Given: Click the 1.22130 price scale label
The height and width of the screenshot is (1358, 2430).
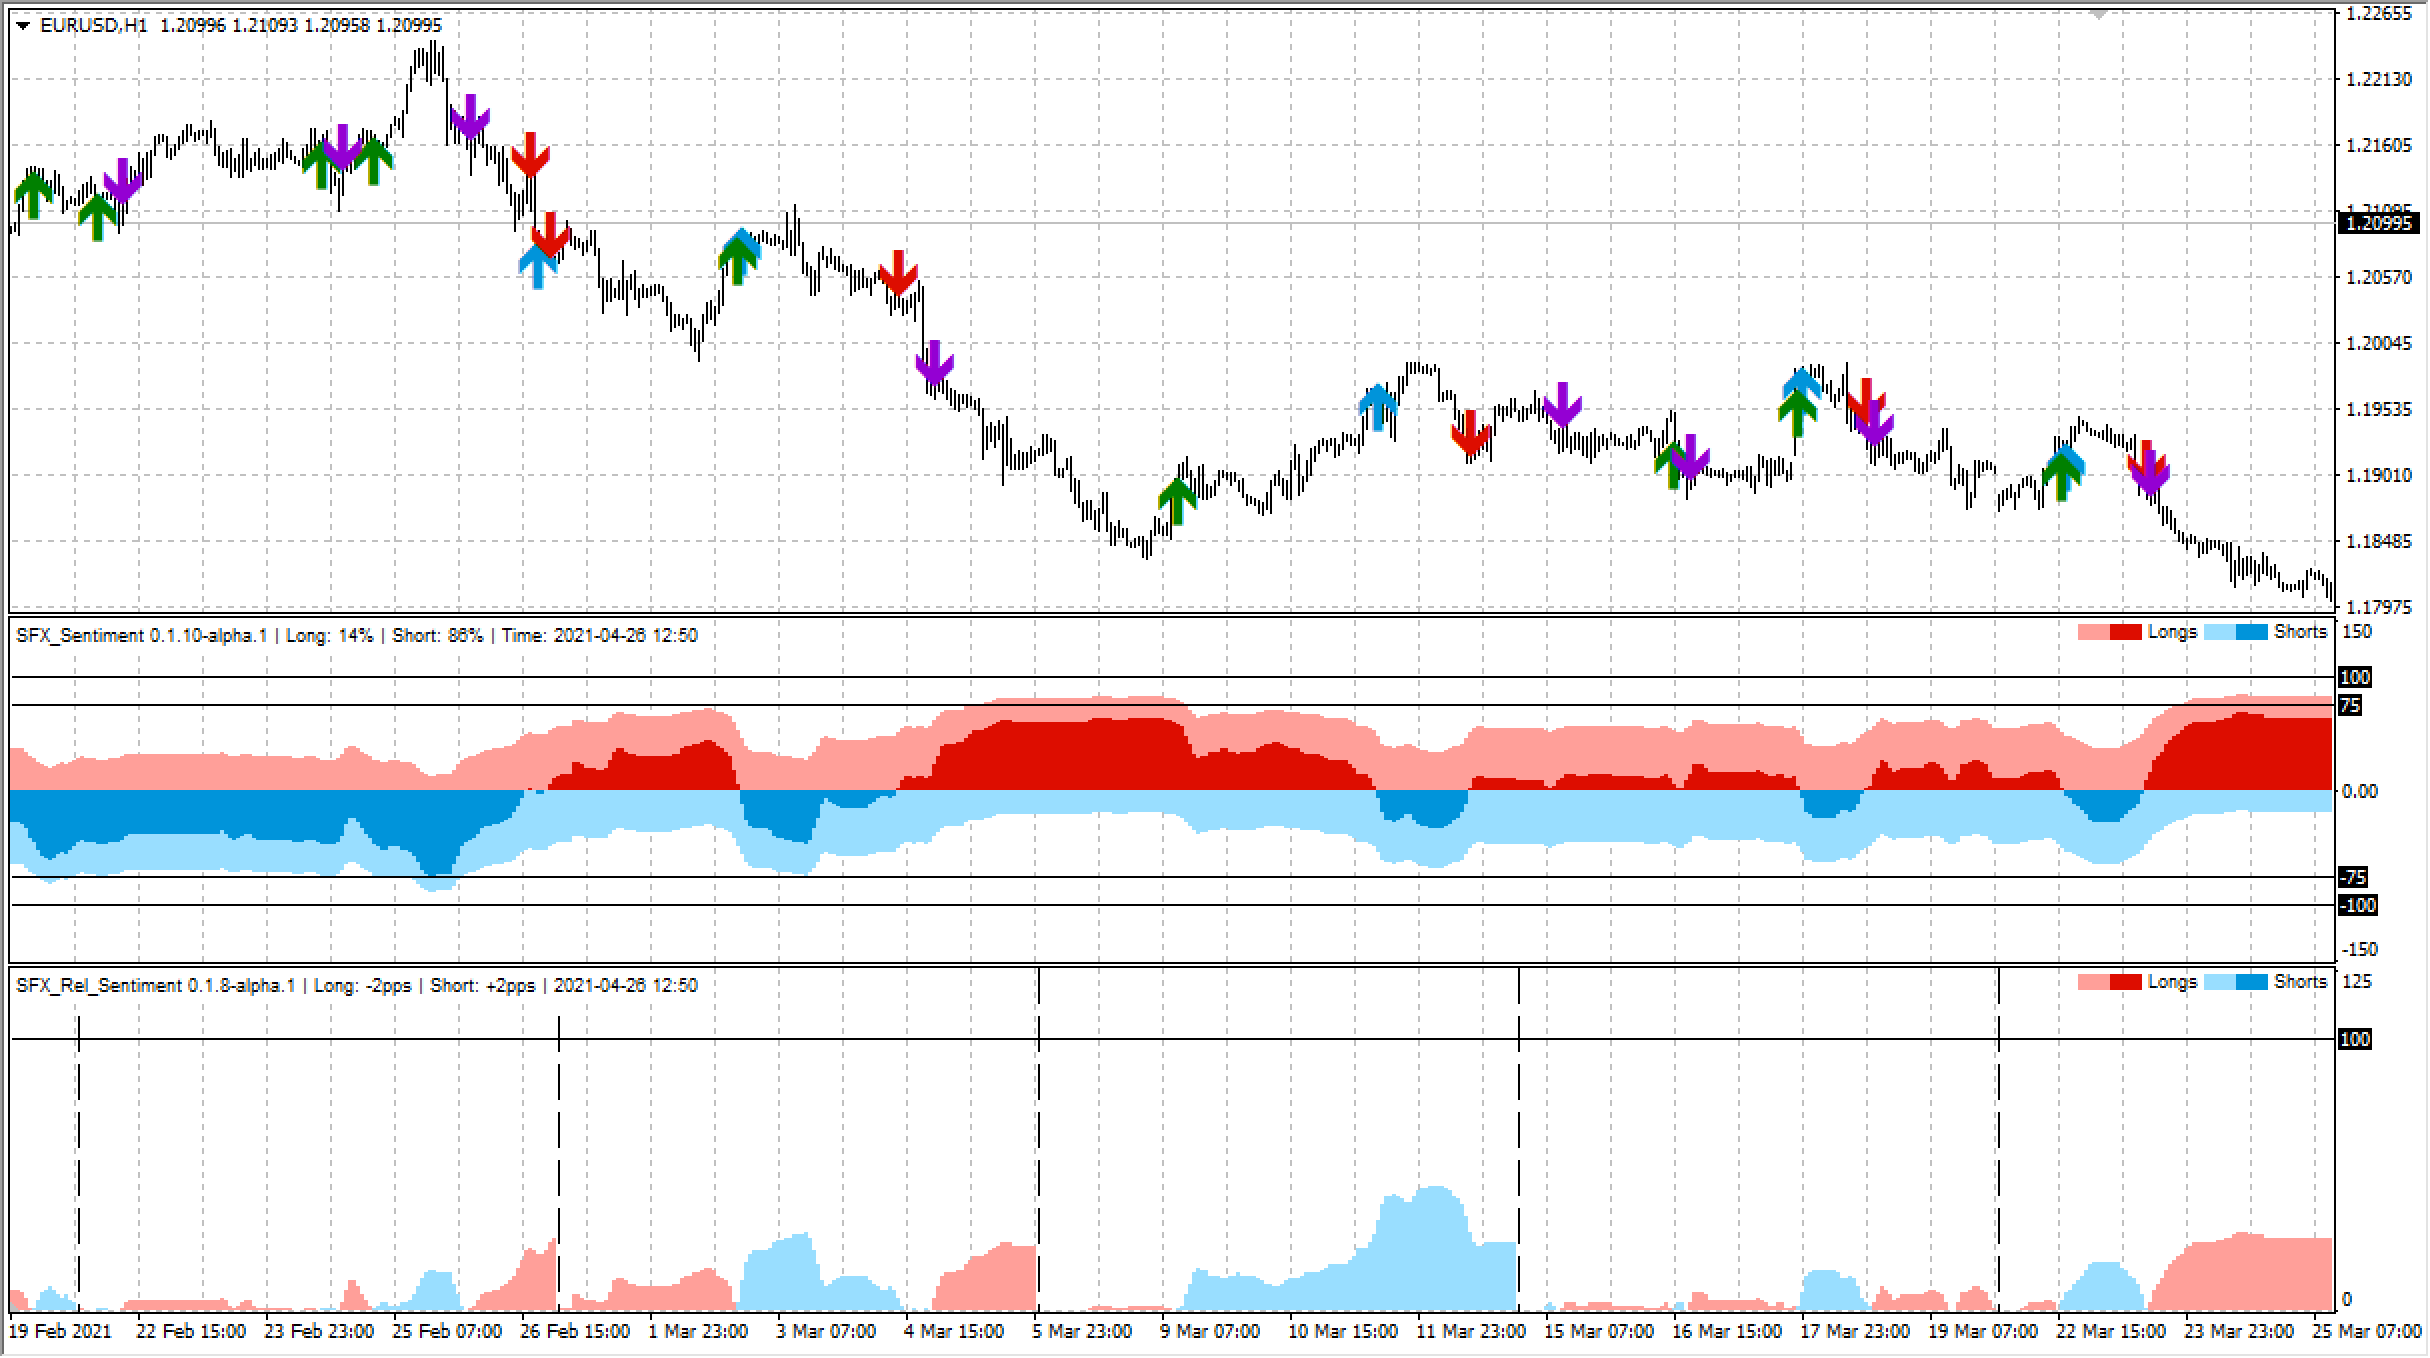Looking at the screenshot, I should (2379, 79).
